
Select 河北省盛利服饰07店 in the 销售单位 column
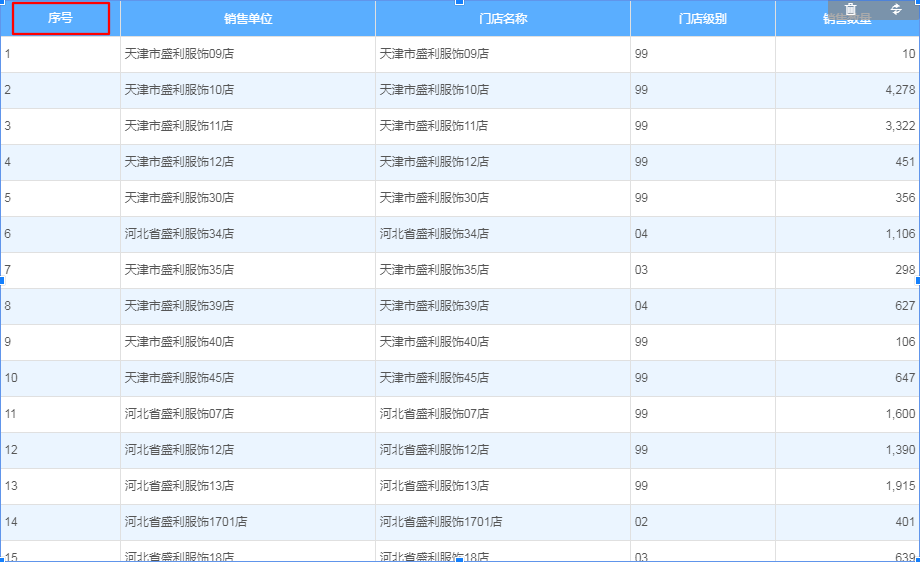coord(179,414)
